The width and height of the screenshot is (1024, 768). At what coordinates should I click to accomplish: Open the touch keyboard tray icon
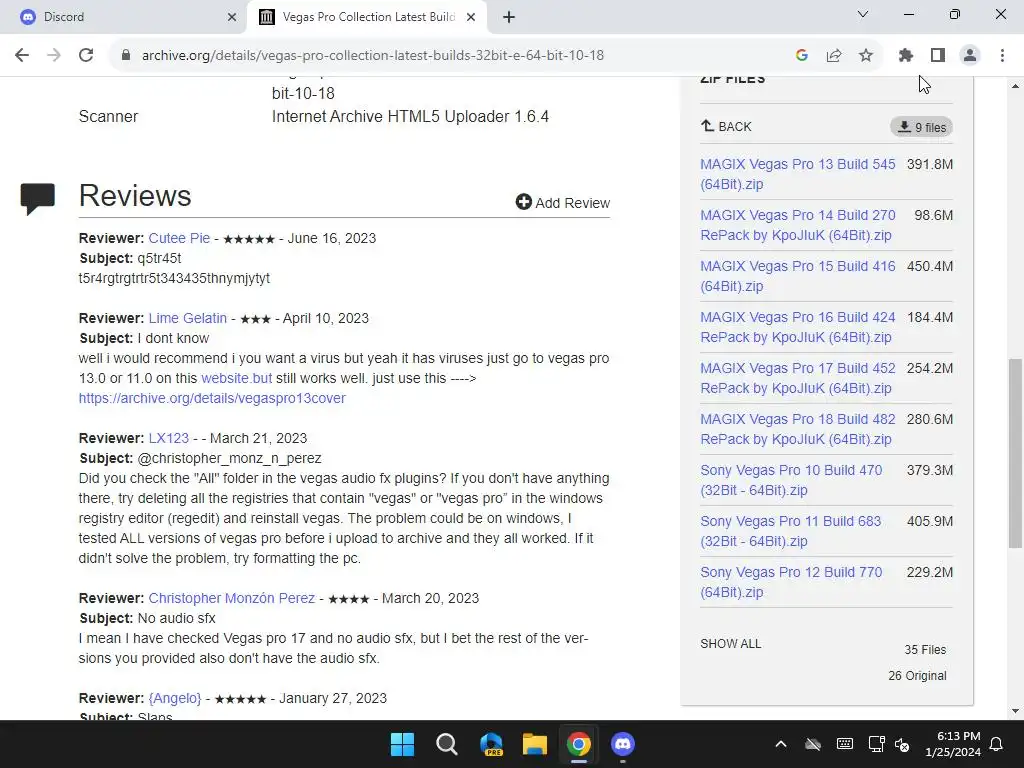844,744
